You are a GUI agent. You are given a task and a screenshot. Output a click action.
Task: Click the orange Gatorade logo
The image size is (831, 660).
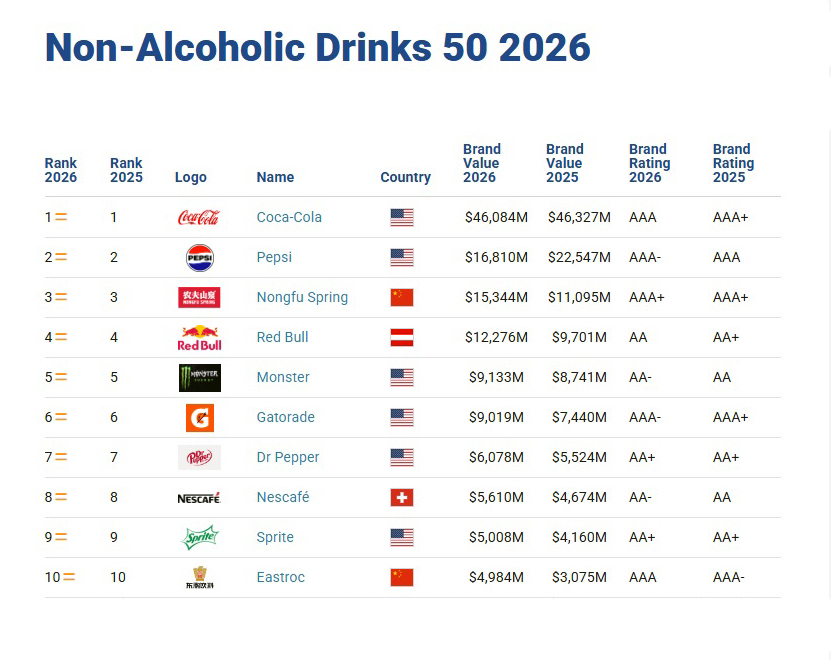pos(200,418)
